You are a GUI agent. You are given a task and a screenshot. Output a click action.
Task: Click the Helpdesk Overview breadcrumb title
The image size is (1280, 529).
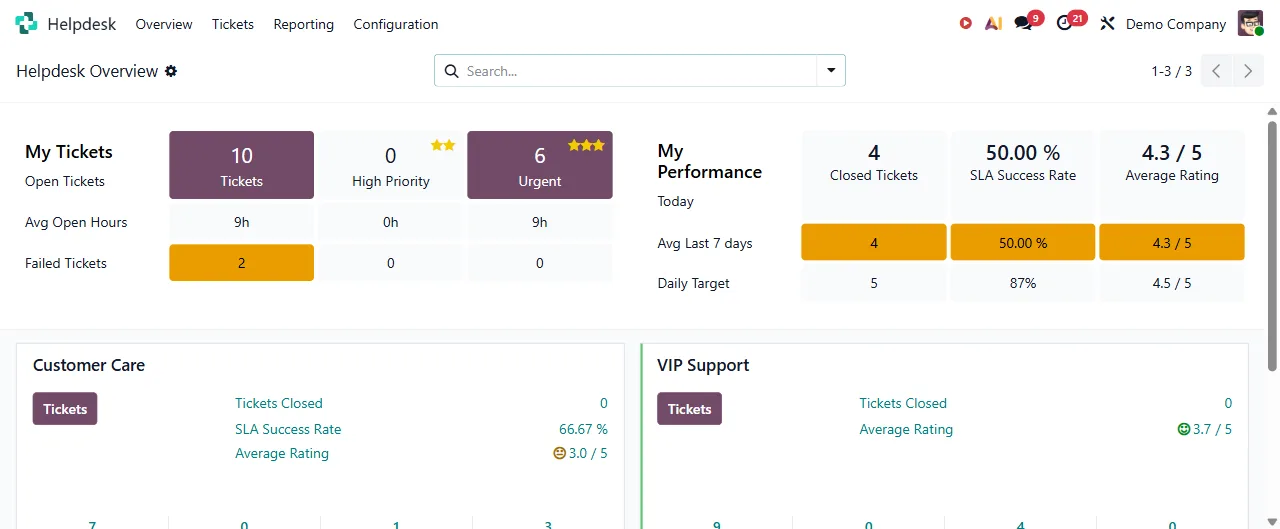click(x=87, y=71)
